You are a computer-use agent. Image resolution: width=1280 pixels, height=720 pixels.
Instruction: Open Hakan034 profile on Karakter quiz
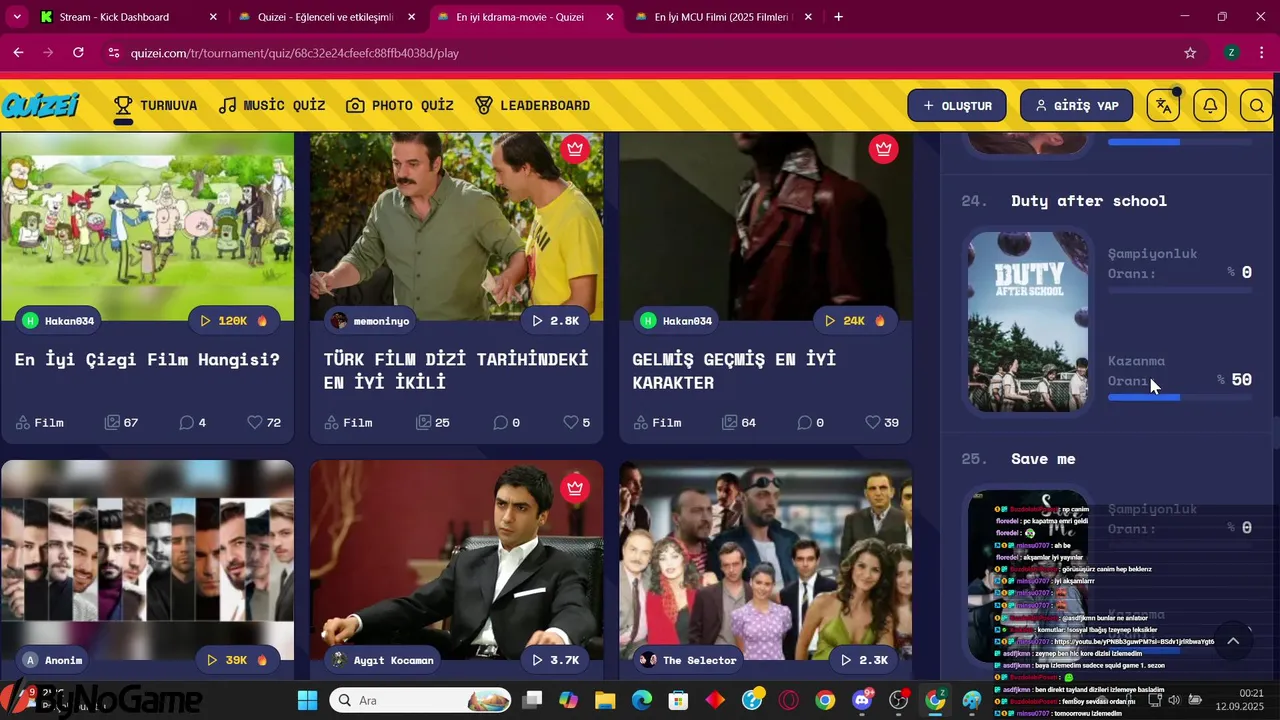(677, 321)
